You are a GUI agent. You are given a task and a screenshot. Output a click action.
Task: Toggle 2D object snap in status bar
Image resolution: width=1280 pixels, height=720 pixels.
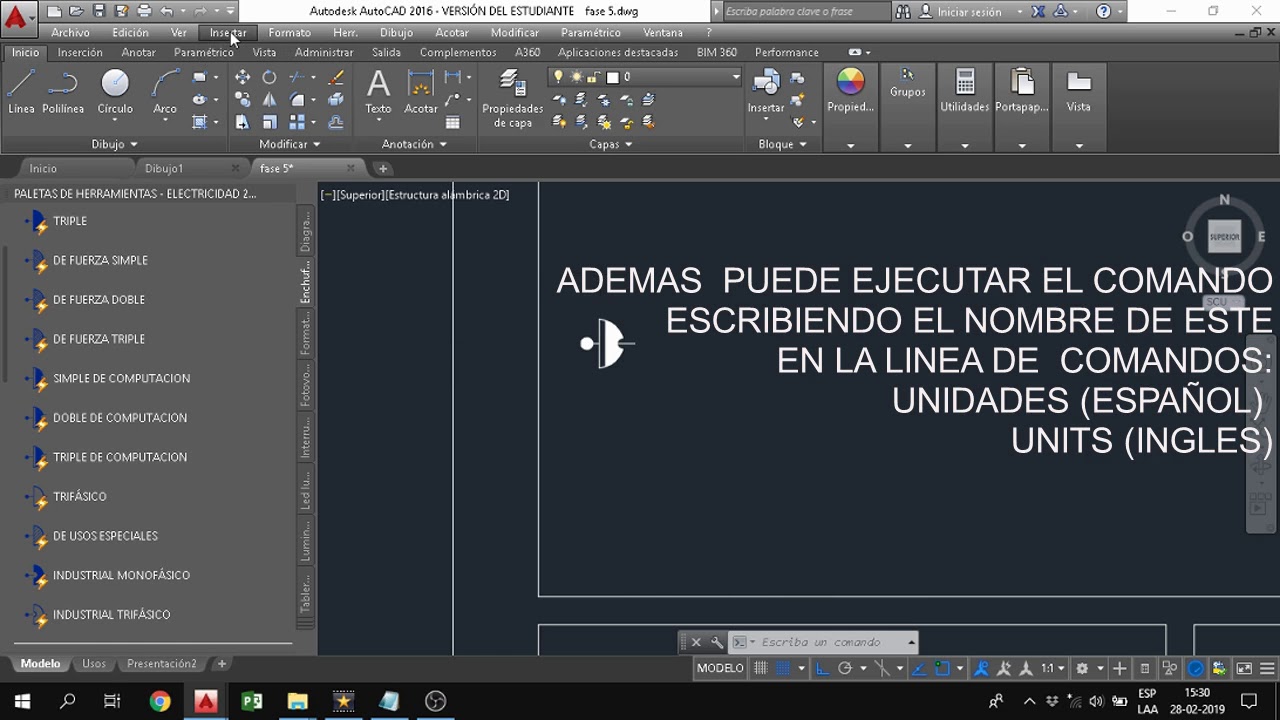pos(941,668)
